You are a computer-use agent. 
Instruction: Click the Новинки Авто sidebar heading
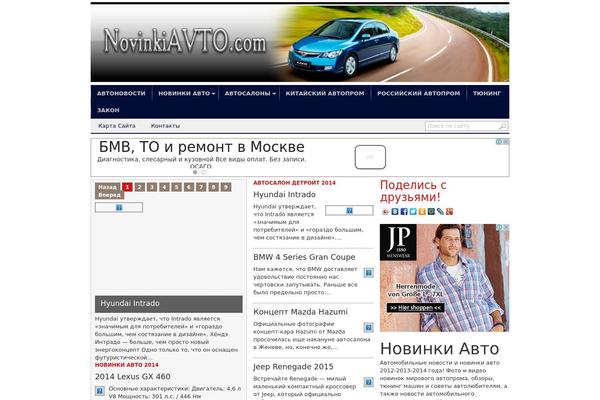440,349
